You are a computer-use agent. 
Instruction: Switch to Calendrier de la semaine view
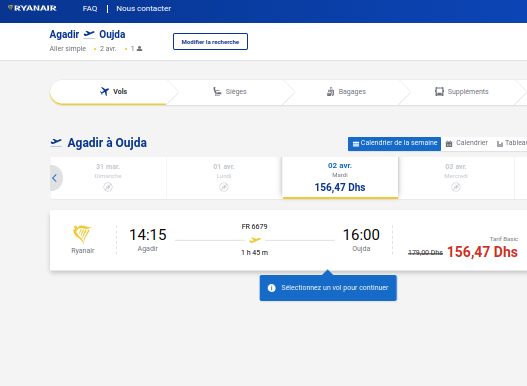click(394, 144)
